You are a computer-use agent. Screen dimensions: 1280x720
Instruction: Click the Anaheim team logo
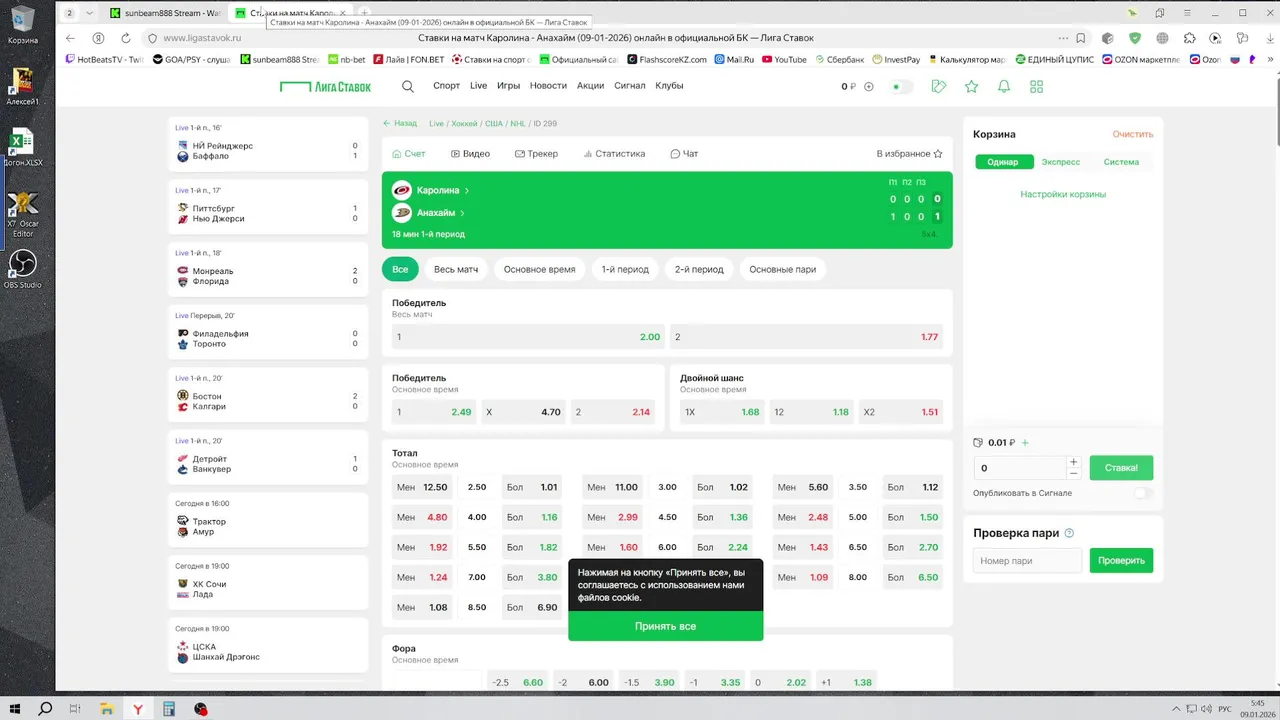401,212
